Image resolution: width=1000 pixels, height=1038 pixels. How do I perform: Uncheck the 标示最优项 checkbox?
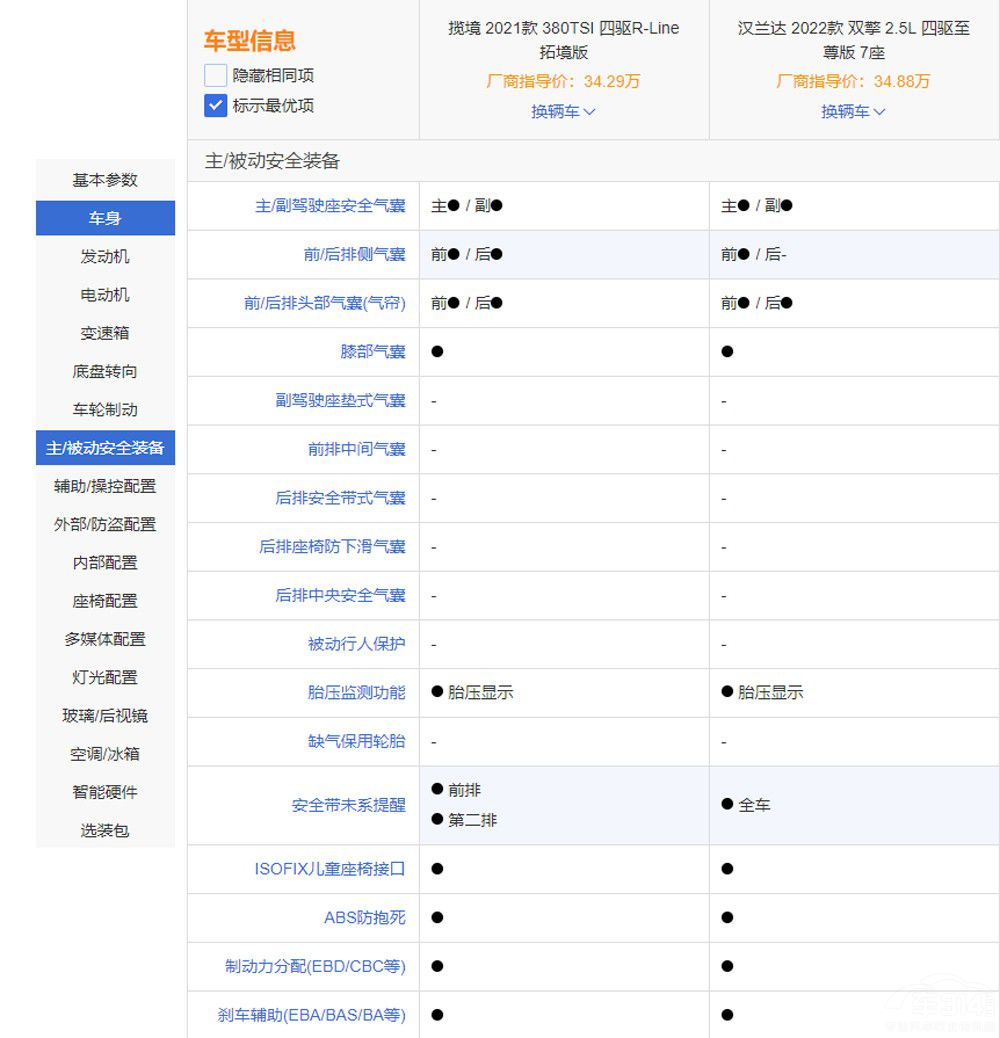tap(214, 105)
